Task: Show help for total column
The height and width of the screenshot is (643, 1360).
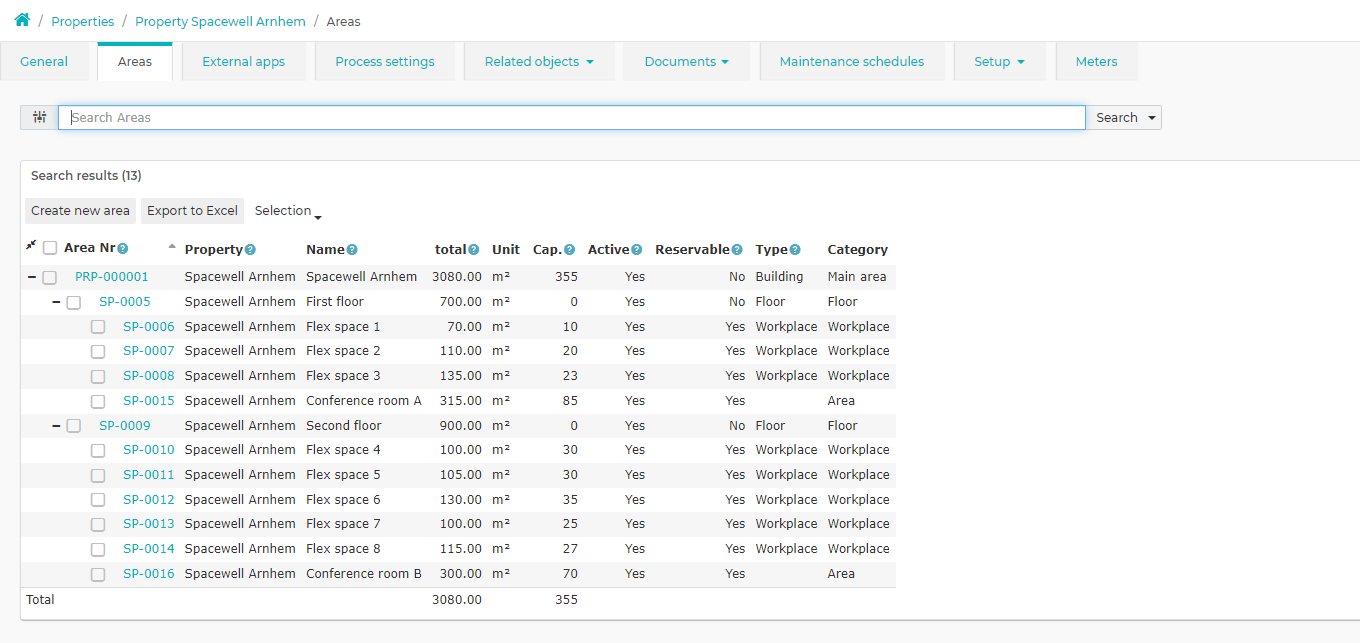Action: pyautogui.click(x=474, y=250)
